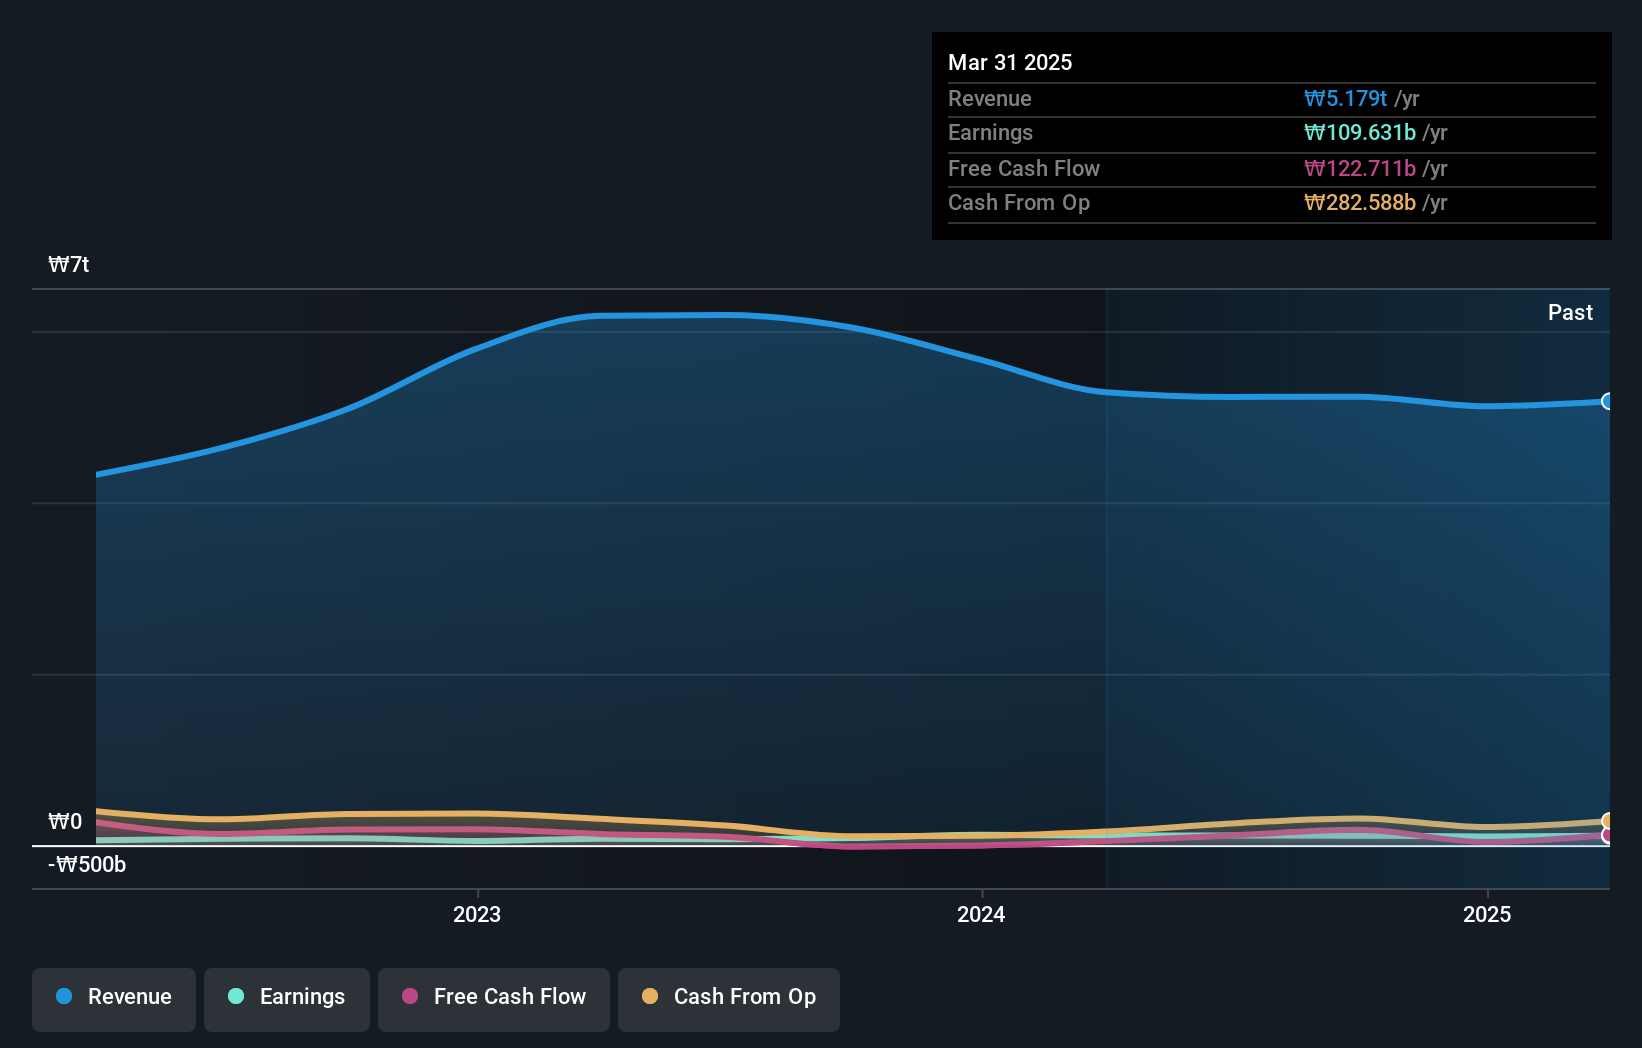Toggle the Free Cash Flow legend button
This screenshot has height=1048, width=1642.
494,999
